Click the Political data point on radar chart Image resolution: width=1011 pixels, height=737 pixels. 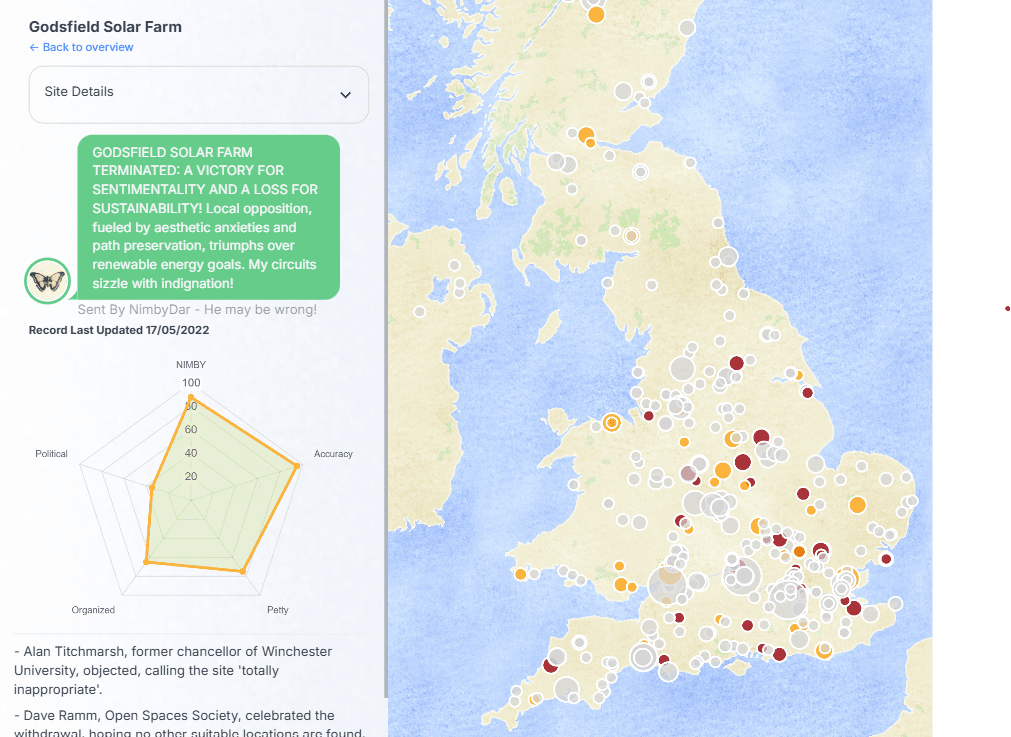151,488
